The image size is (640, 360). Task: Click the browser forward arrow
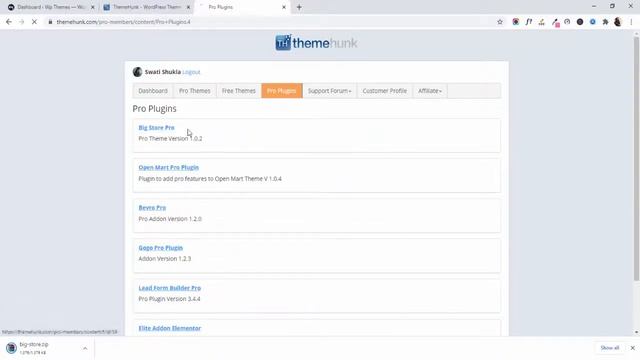[22, 22]
